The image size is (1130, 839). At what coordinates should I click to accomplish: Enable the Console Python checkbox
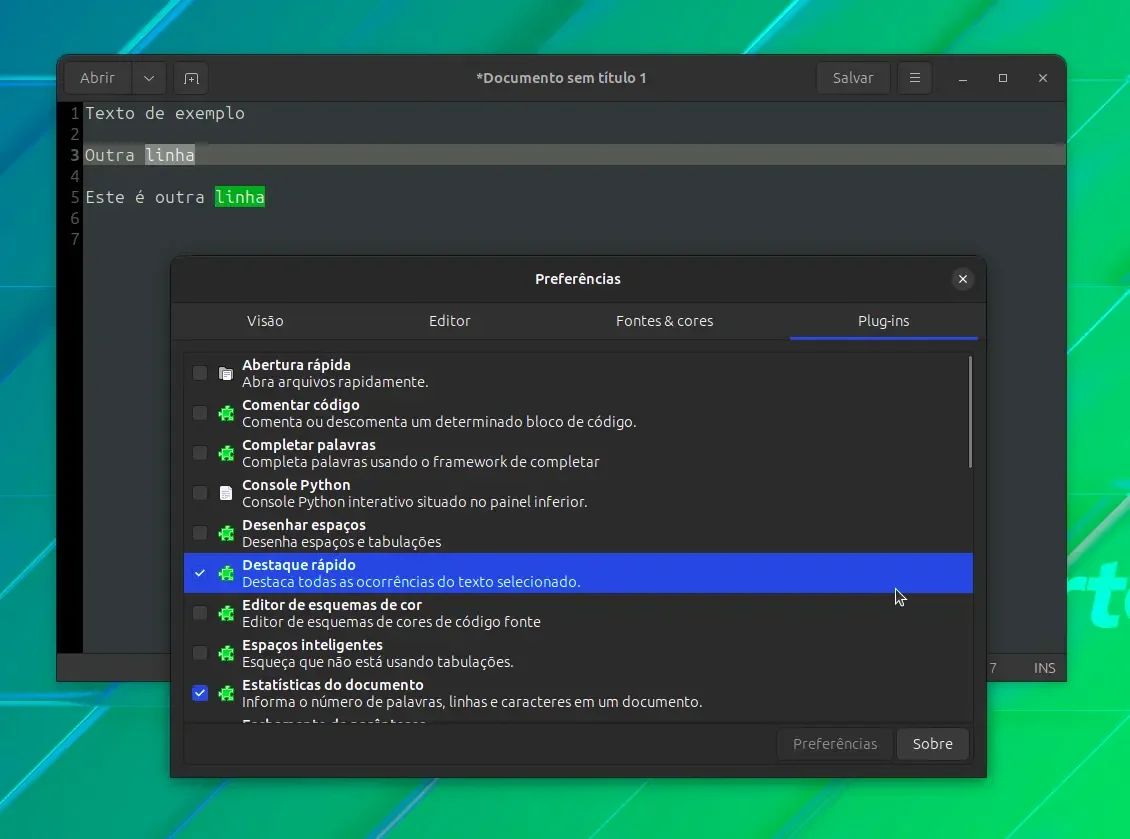click(200, 493)
